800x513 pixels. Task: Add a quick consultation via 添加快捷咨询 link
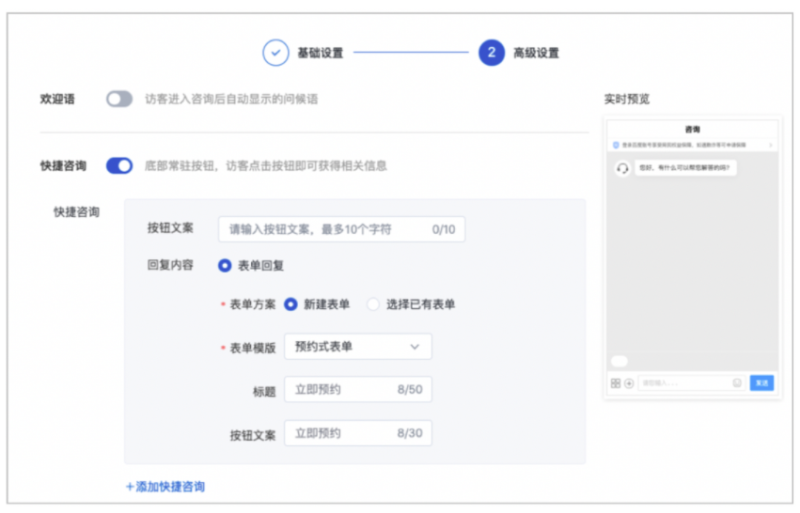point(165,486)
